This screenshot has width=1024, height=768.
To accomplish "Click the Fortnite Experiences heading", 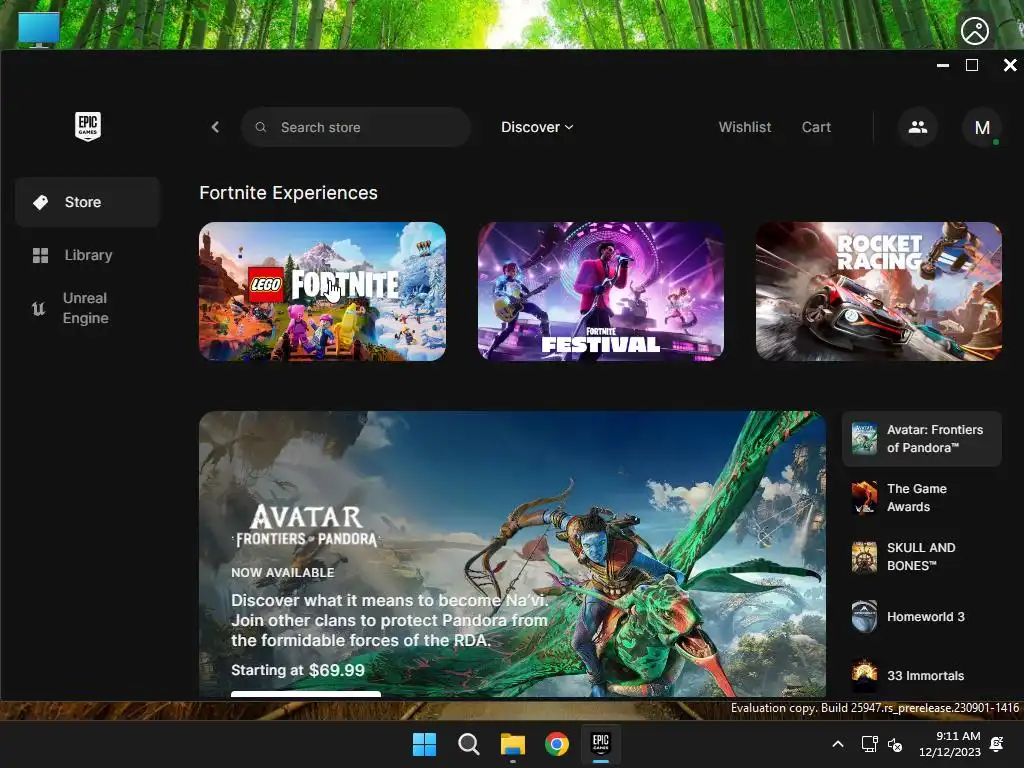I will coord(289,193).
